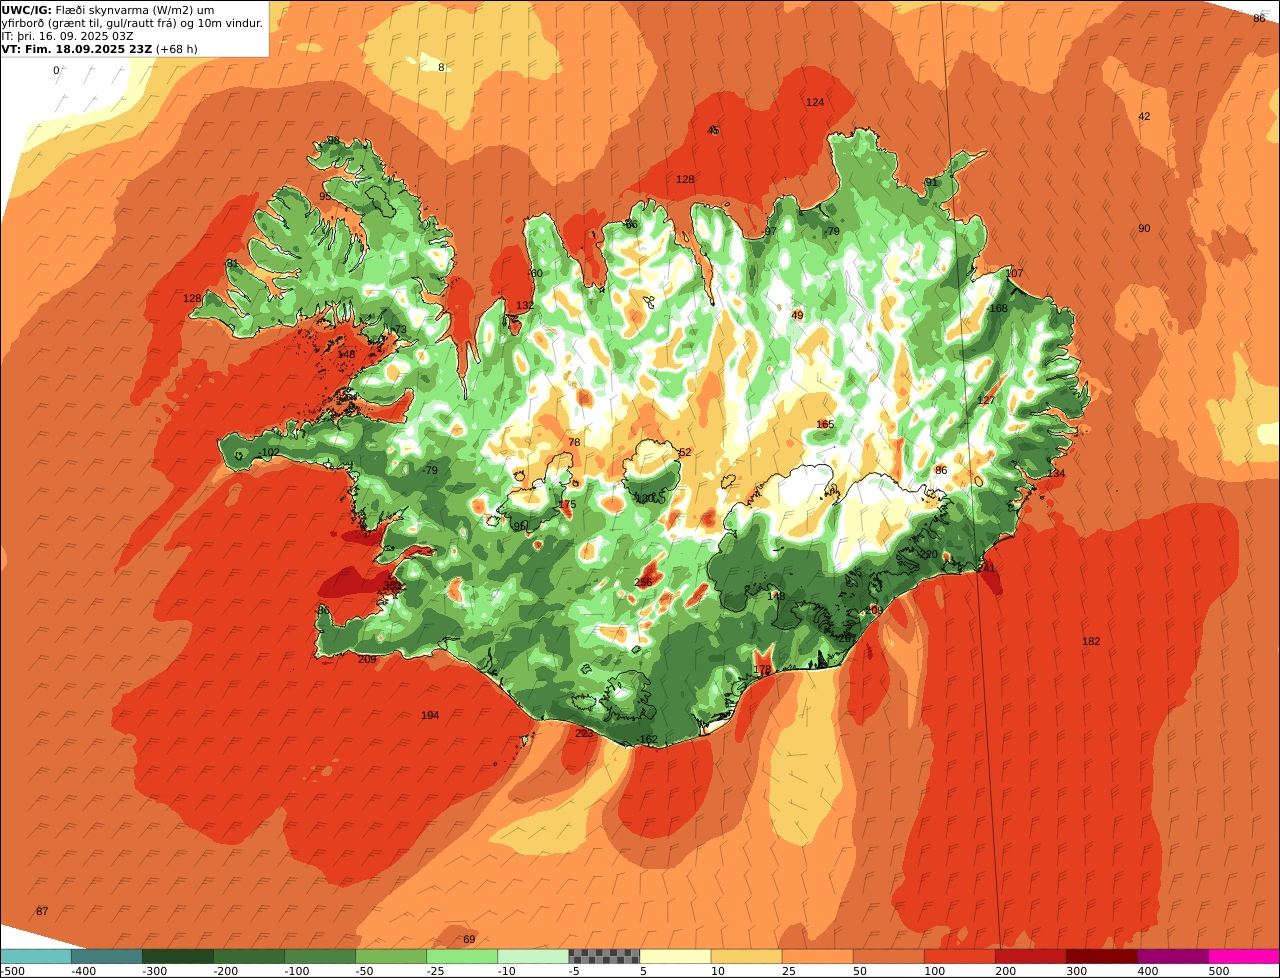The image size is (1280, 978).
Task: Click the valid time 'VT: Fim. 18.09.2025 23Z'
Action: [76, 49]
